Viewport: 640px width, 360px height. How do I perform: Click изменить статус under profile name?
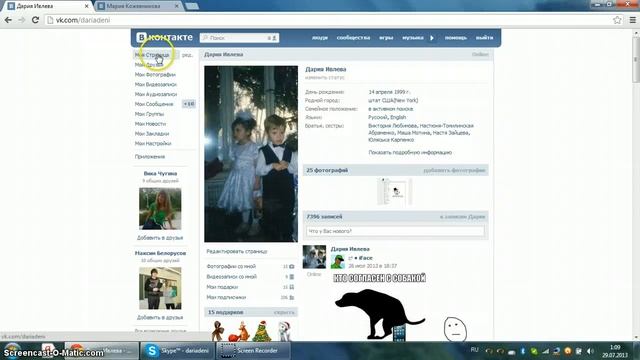325,78
